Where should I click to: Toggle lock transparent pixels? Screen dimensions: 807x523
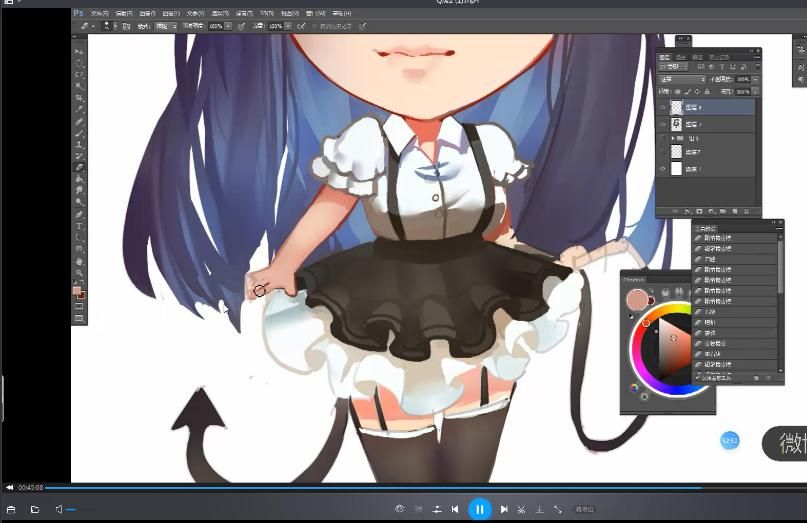[x=678, y=92]
